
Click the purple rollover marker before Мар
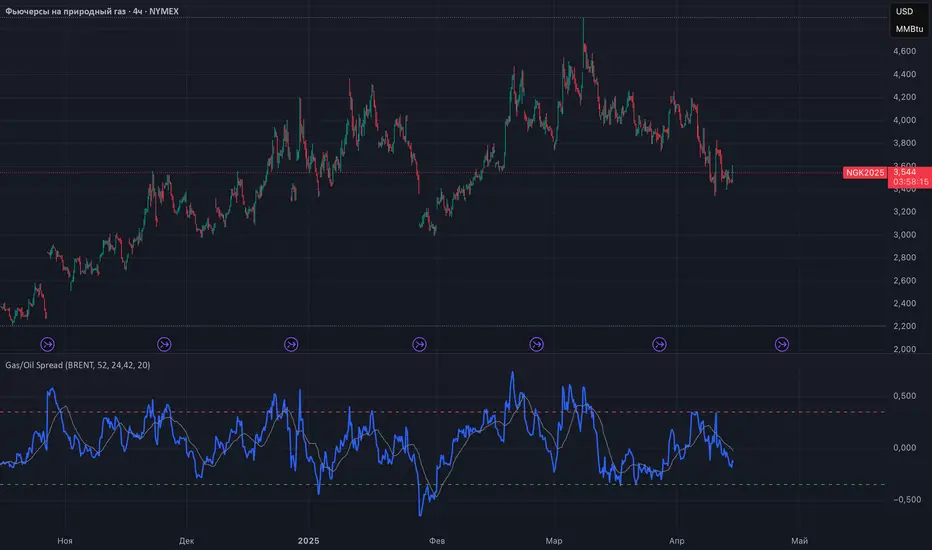[536, 344]
